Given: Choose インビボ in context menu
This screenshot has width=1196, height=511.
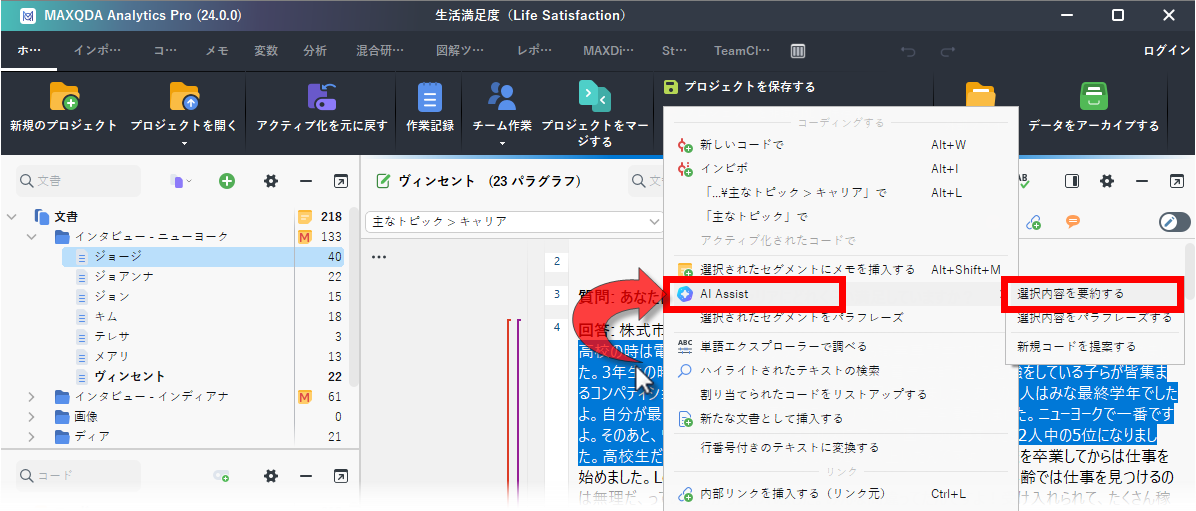Looking at the screenshot, I should [x=841, y=168].
